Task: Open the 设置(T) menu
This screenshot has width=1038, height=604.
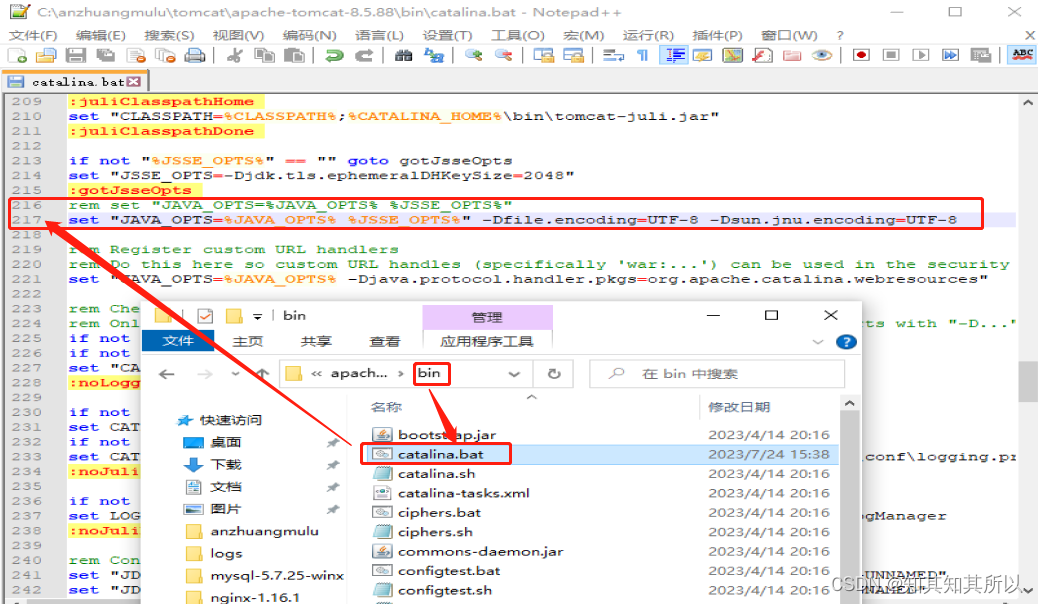Action: (448, 35)
